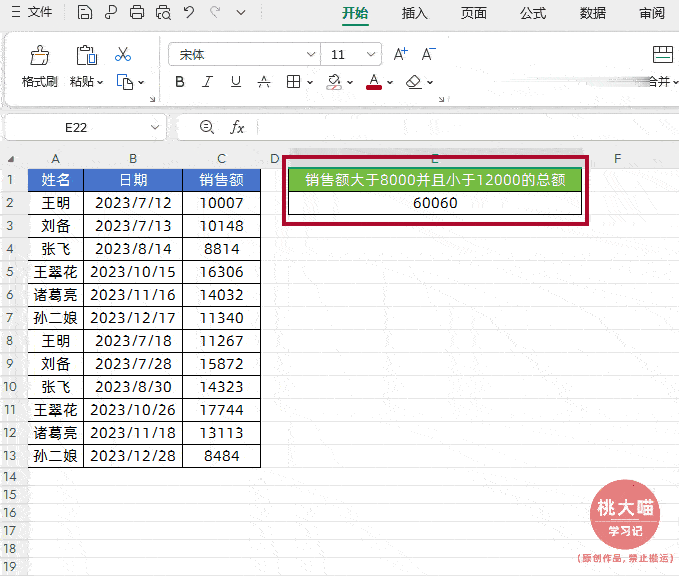Select the cell with 10007
The image size is (679, 576).
(221, 203)
